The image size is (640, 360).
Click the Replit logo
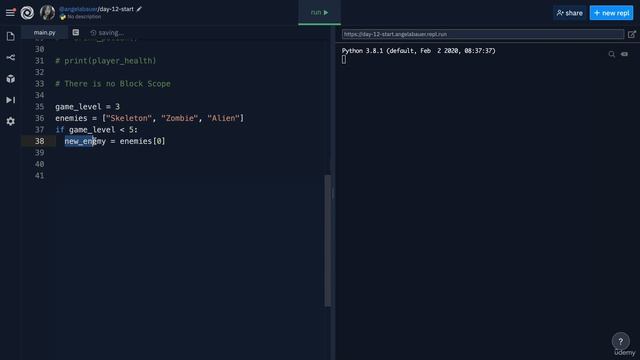(27, 13)
